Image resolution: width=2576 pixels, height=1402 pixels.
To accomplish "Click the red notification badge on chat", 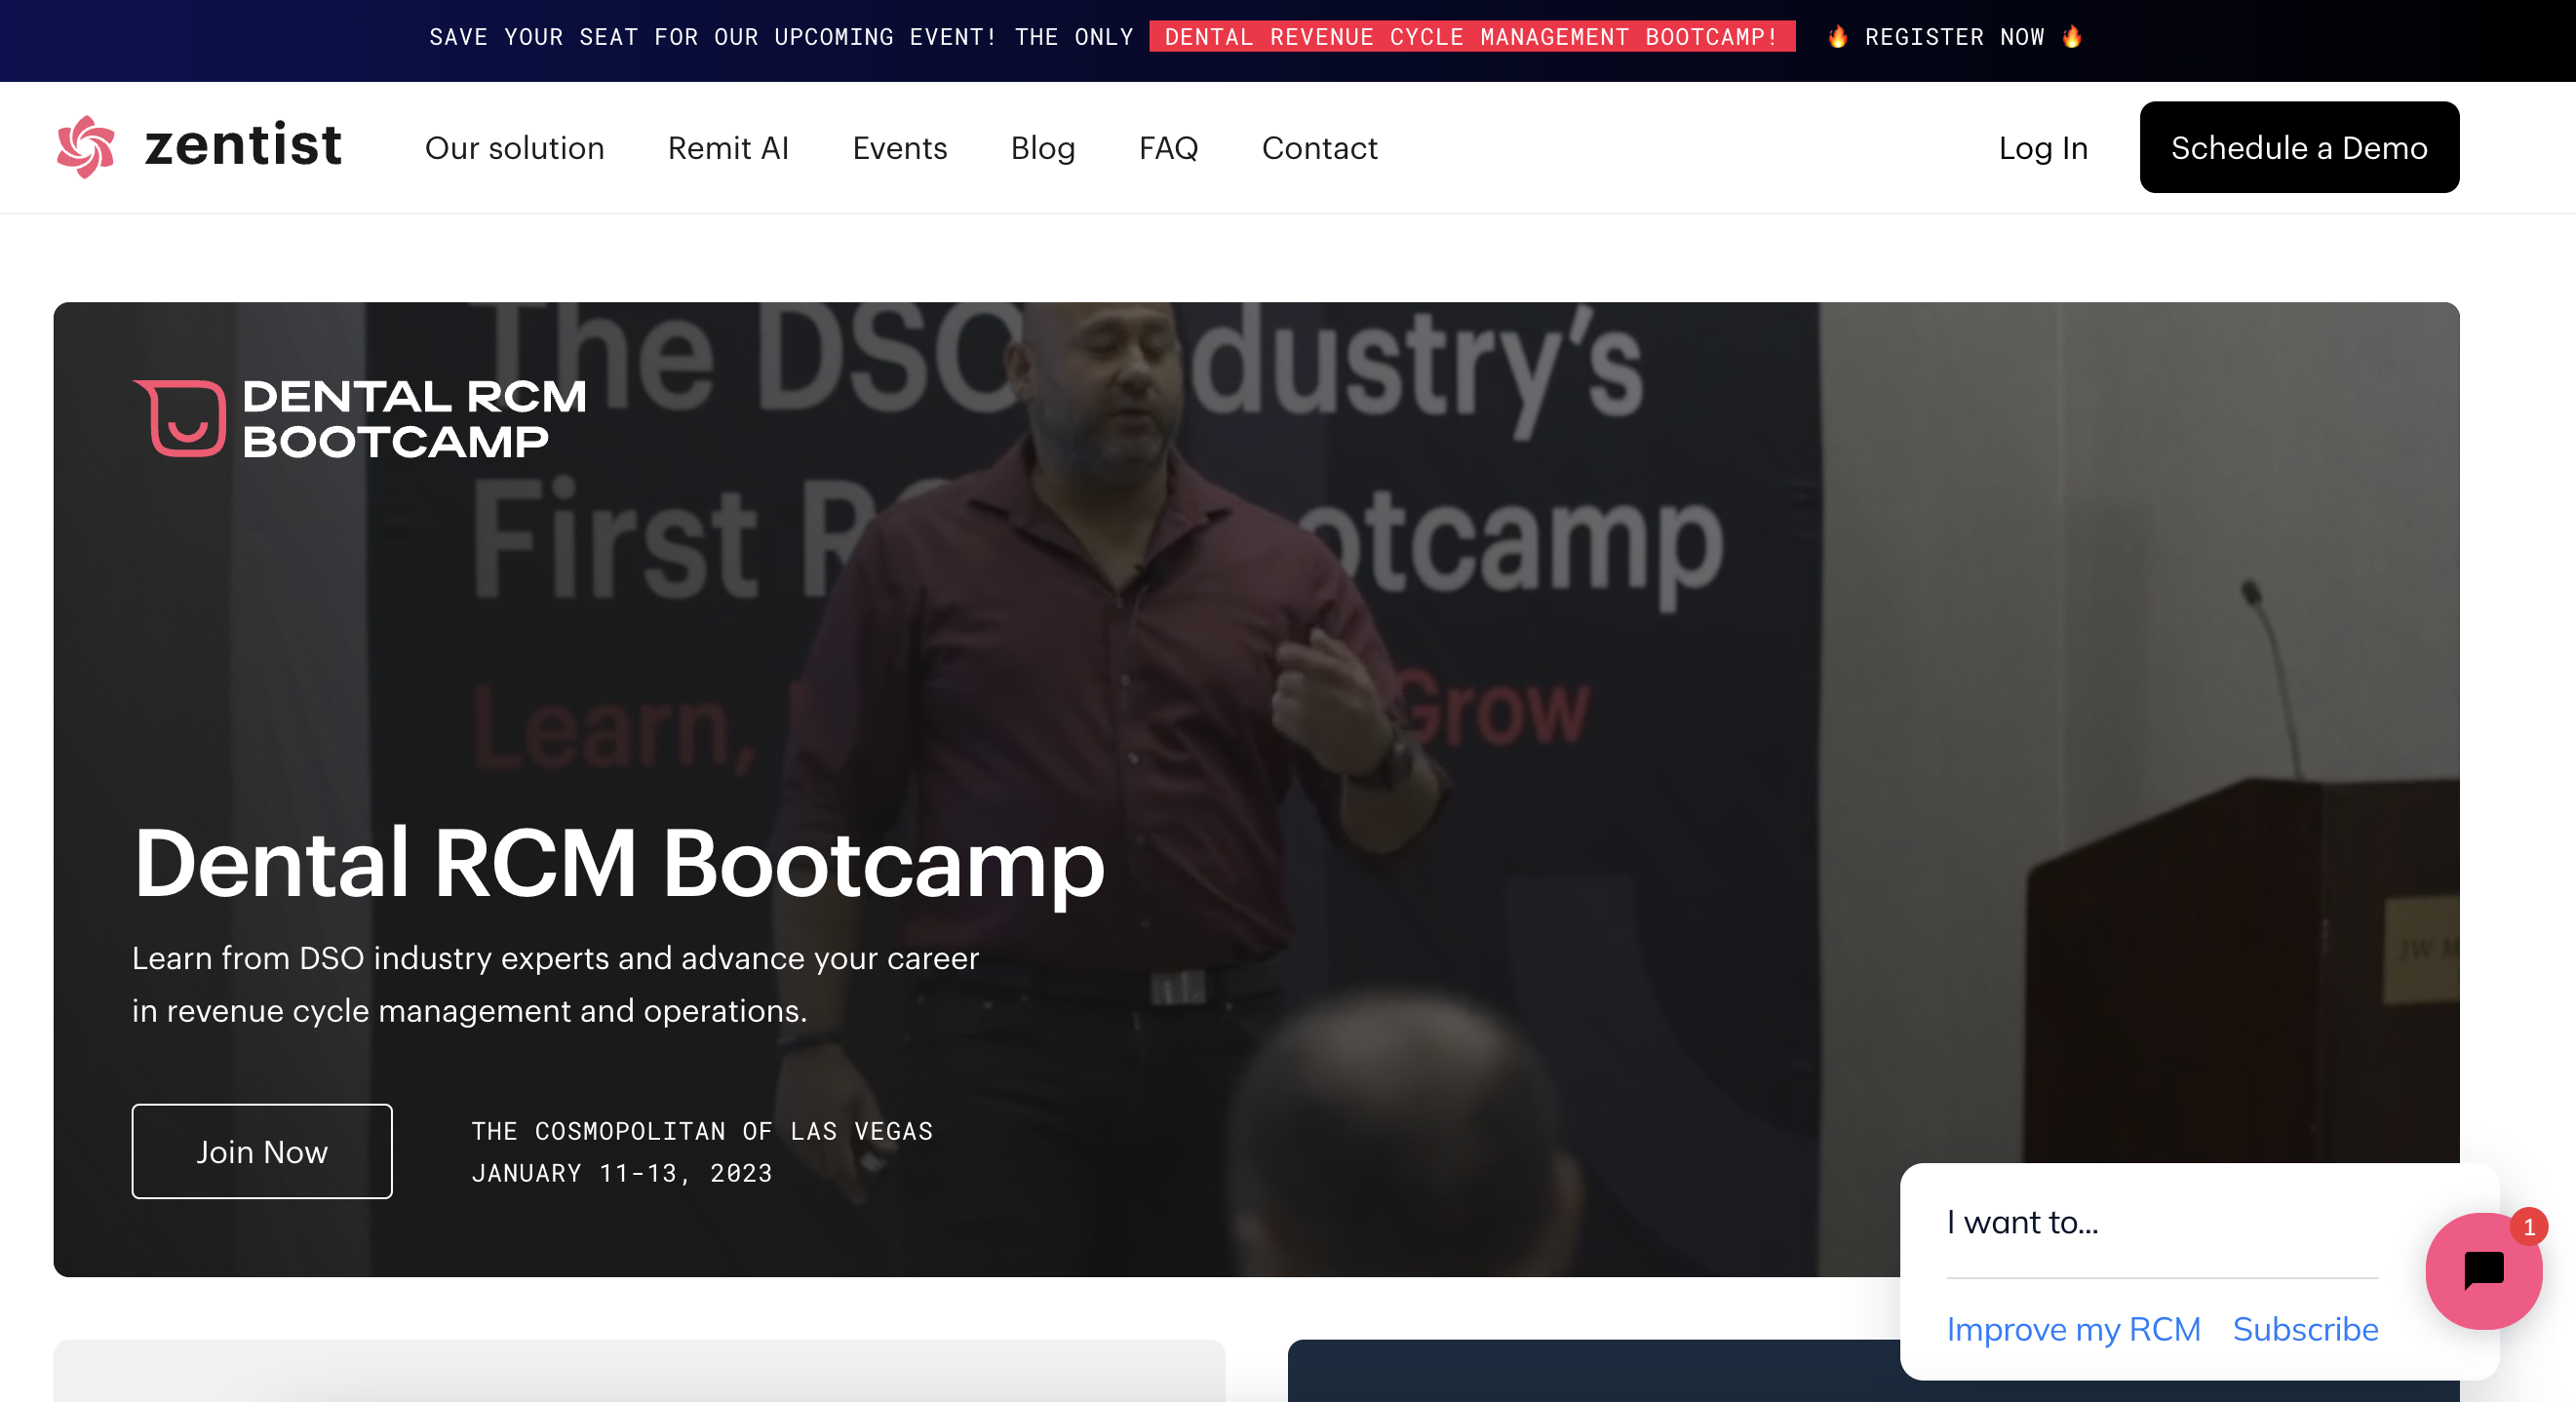I will [2529, 1227].
